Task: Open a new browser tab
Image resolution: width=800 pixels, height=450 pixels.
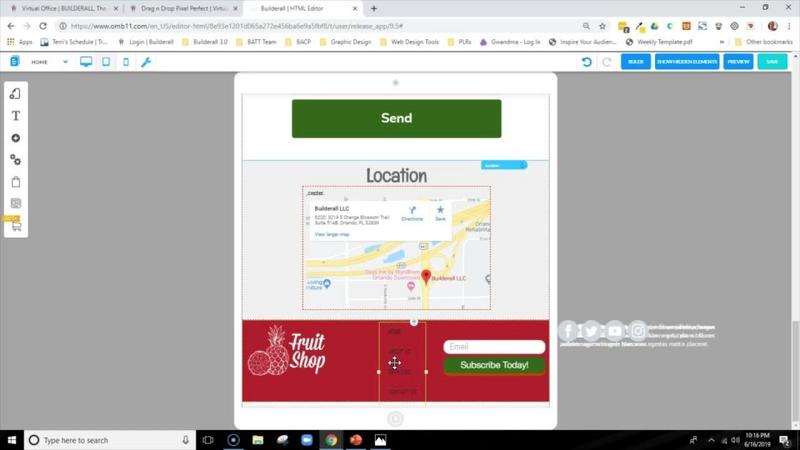Action: coord(374,9)
